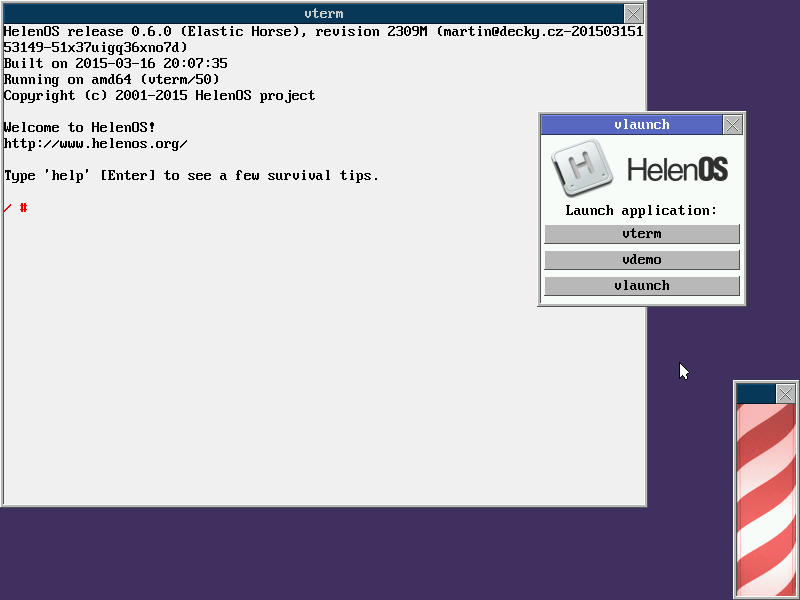Close the vlaunch launcher window

733,125
